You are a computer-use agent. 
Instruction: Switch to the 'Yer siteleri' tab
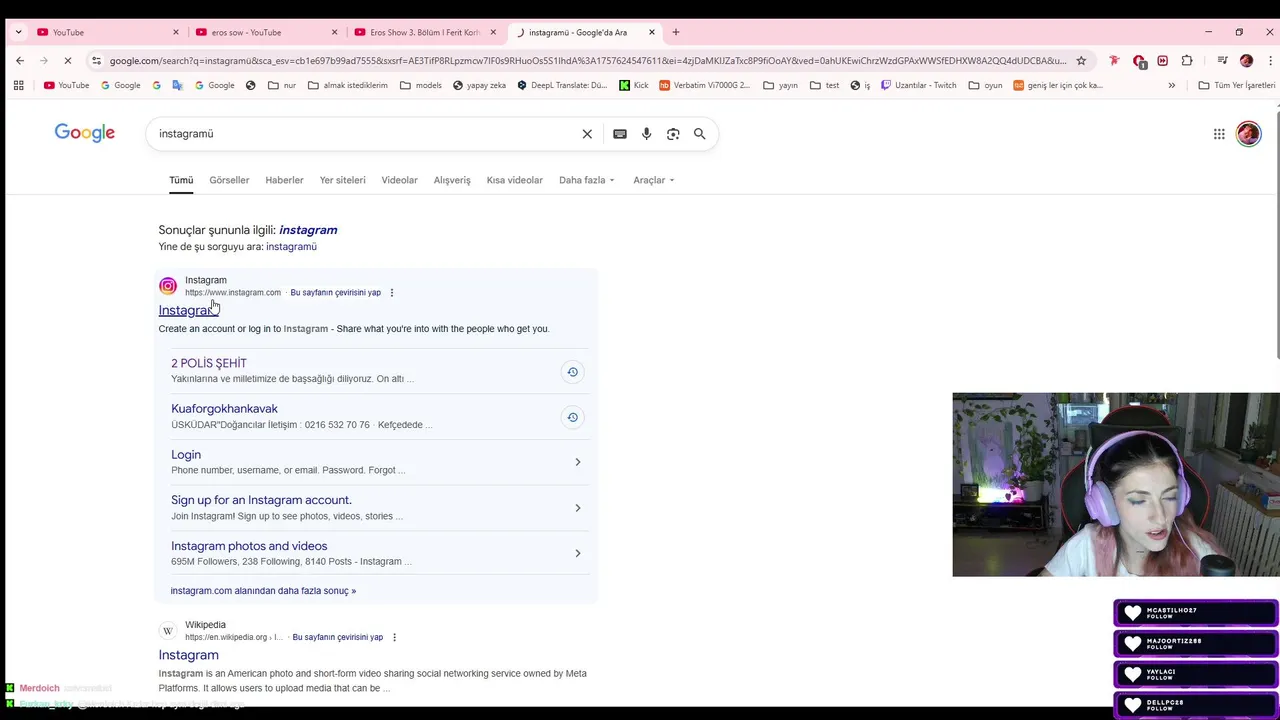pyautogui.click(x=342, y=180)
